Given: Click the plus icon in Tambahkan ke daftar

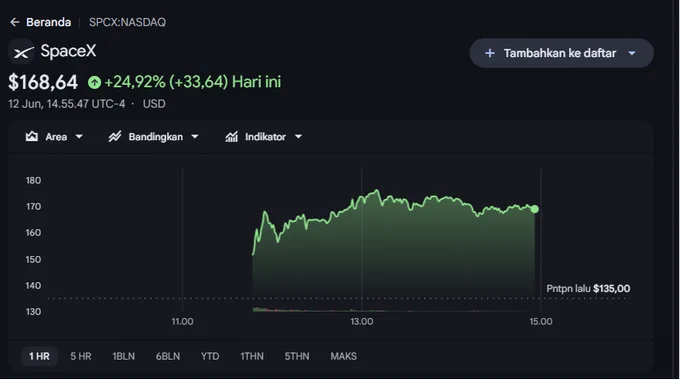Looking at the screenshot, I should (x=490, y=53).
